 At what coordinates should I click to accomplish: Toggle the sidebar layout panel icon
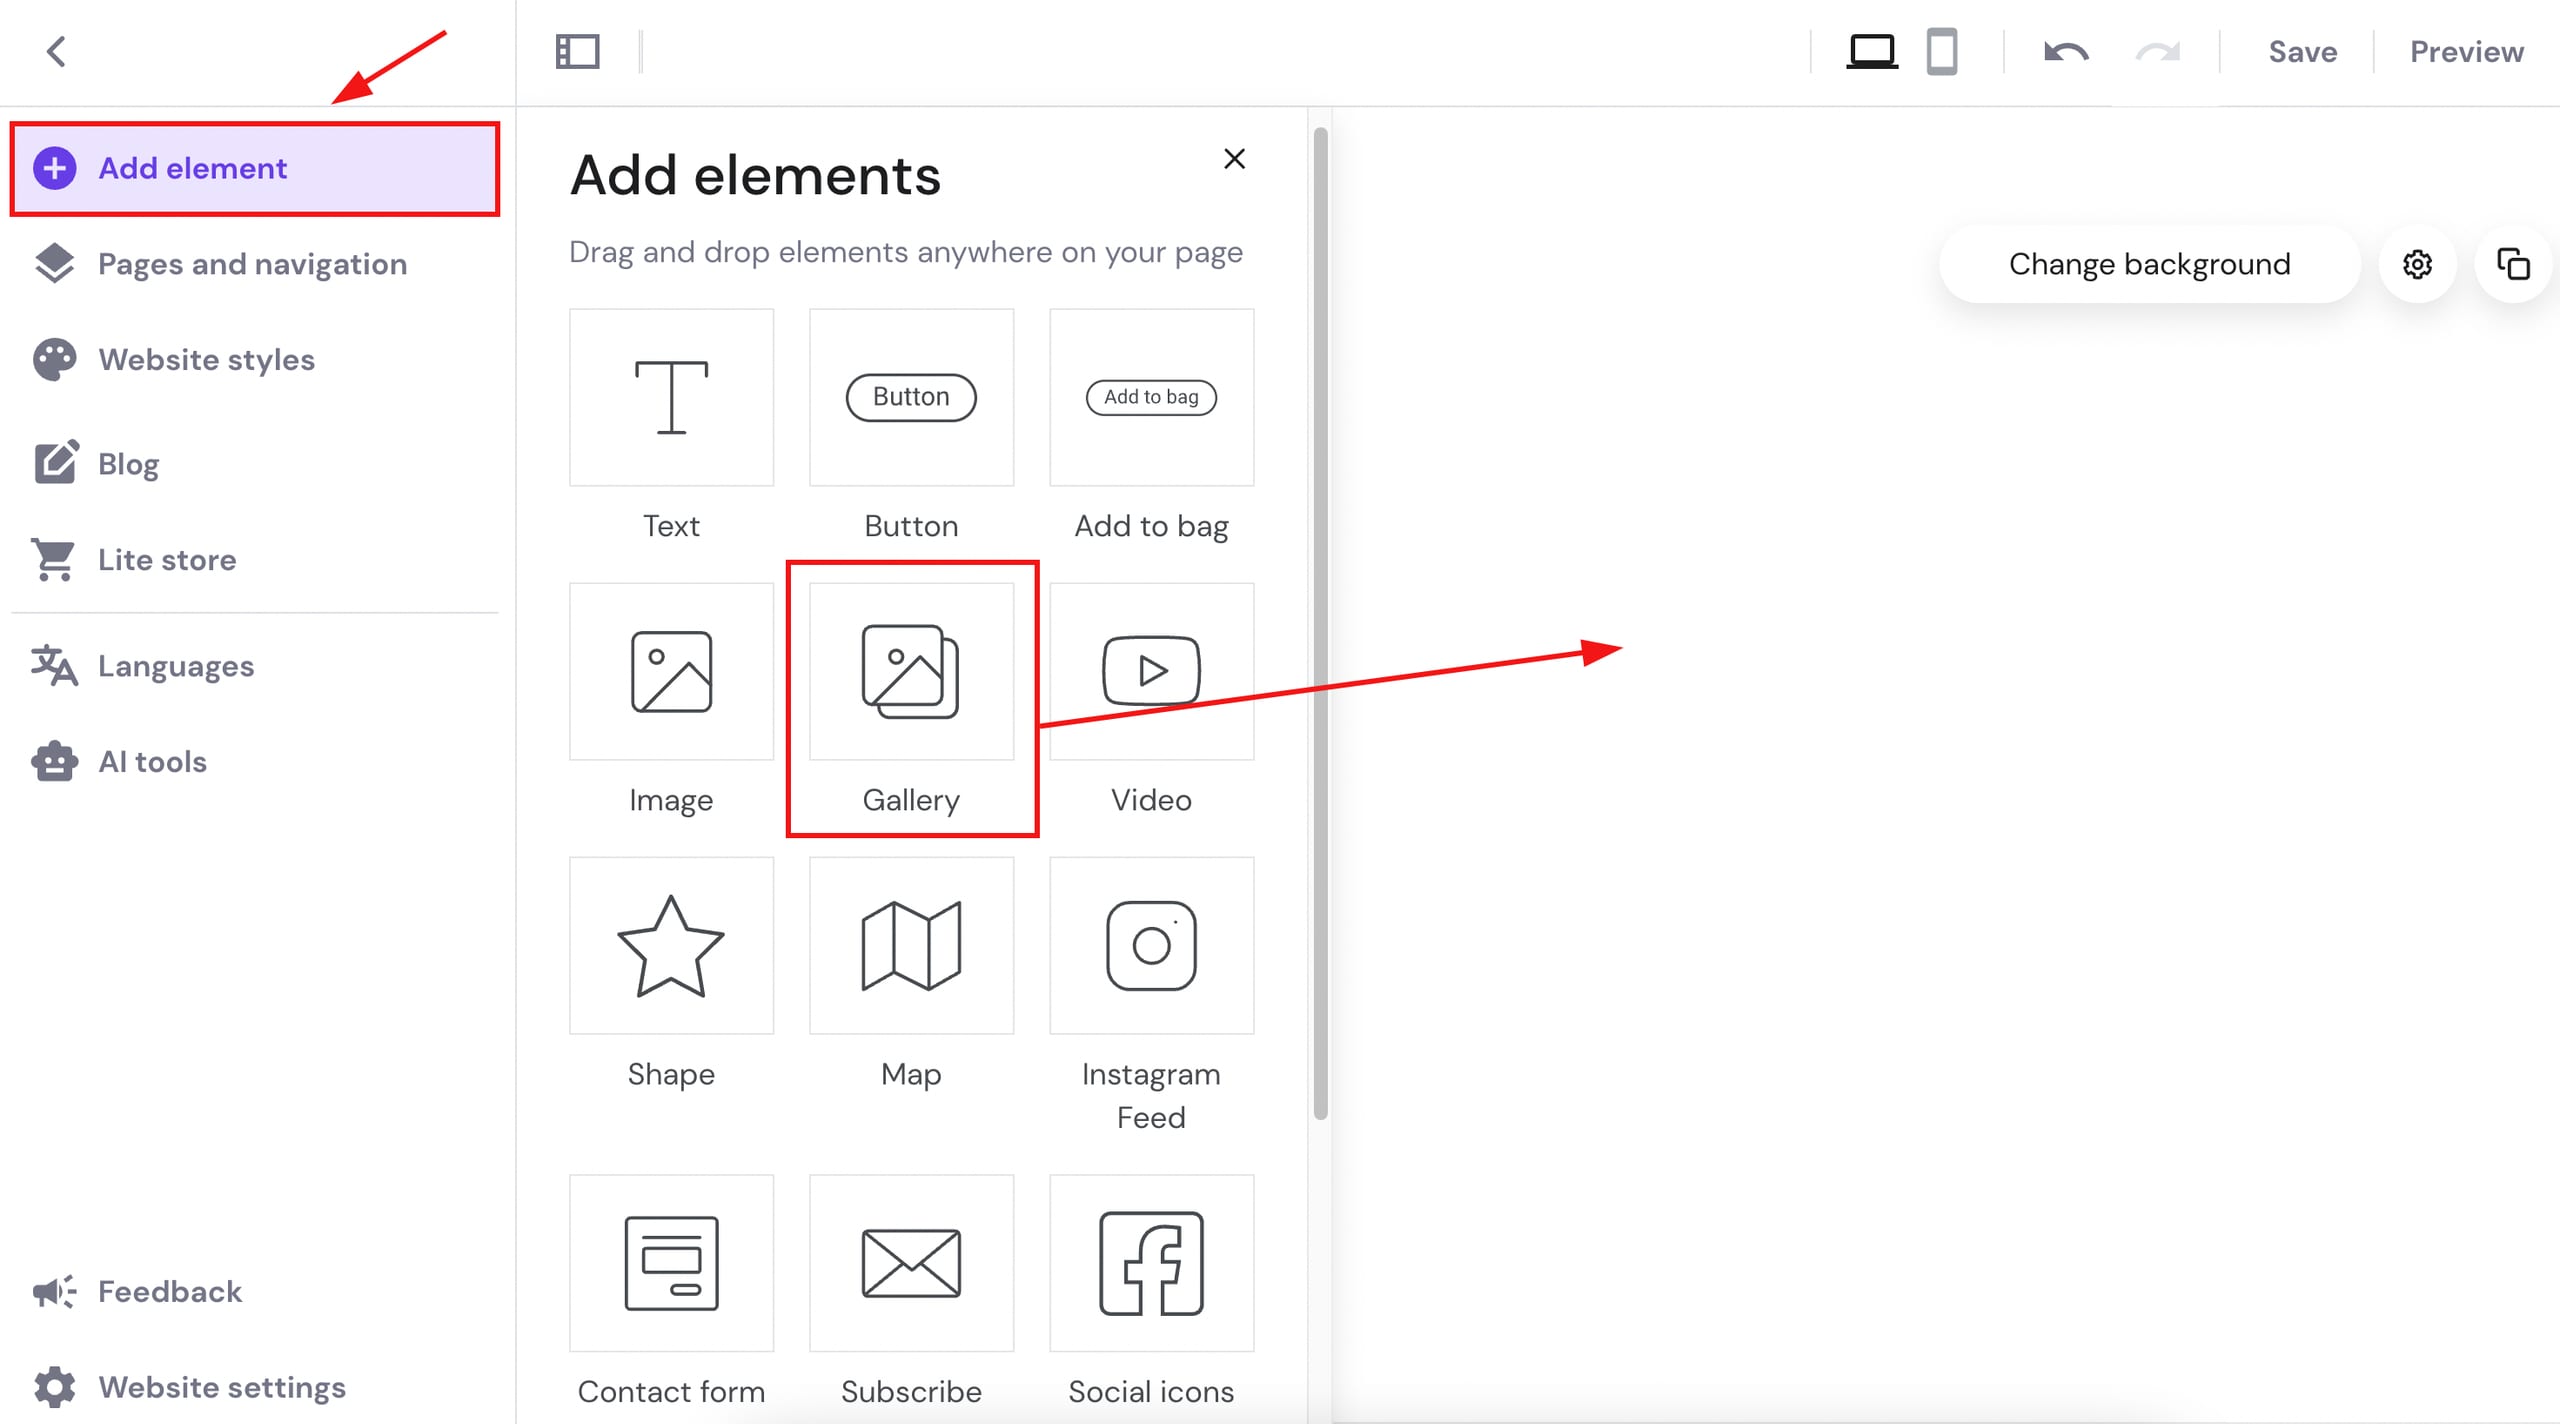(x=577, y=52)
